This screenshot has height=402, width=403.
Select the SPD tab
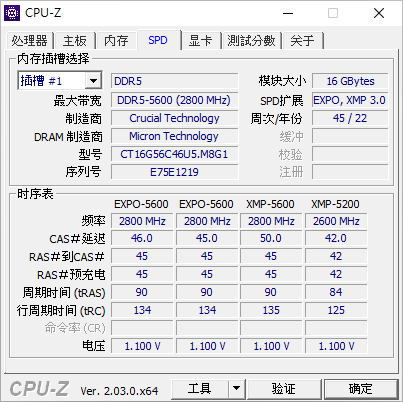(x=158, y=40)
